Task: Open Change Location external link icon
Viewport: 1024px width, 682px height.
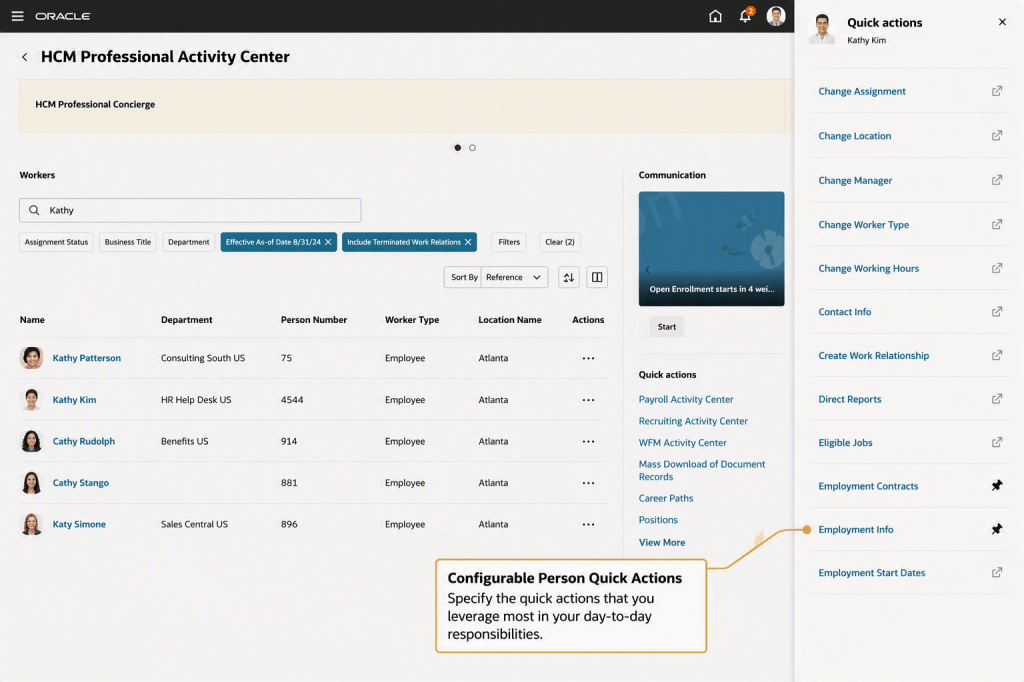Action: click(997, 136)
